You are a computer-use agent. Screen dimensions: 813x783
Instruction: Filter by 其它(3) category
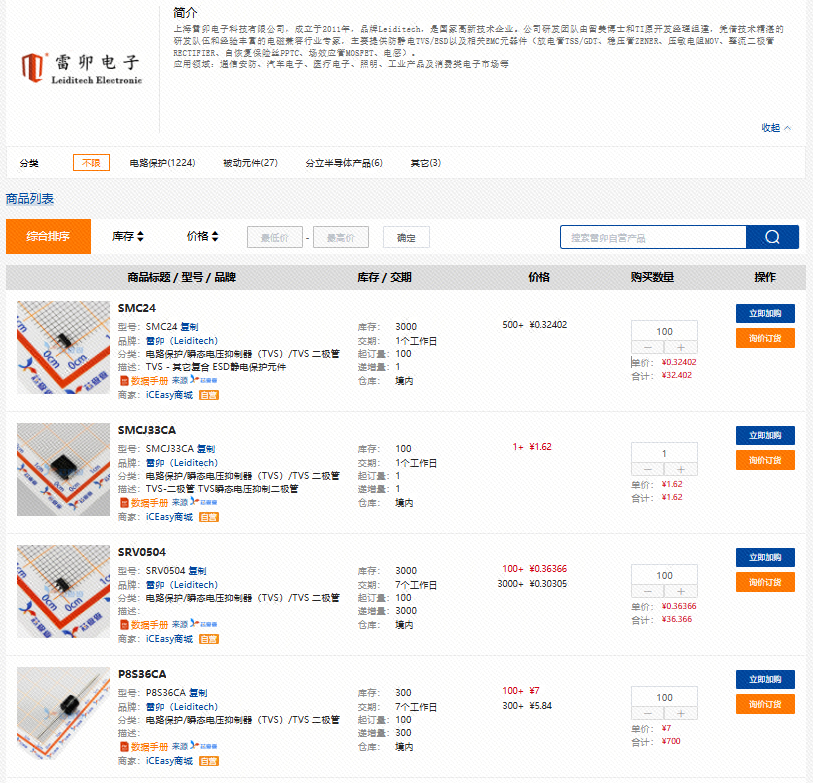426,163
